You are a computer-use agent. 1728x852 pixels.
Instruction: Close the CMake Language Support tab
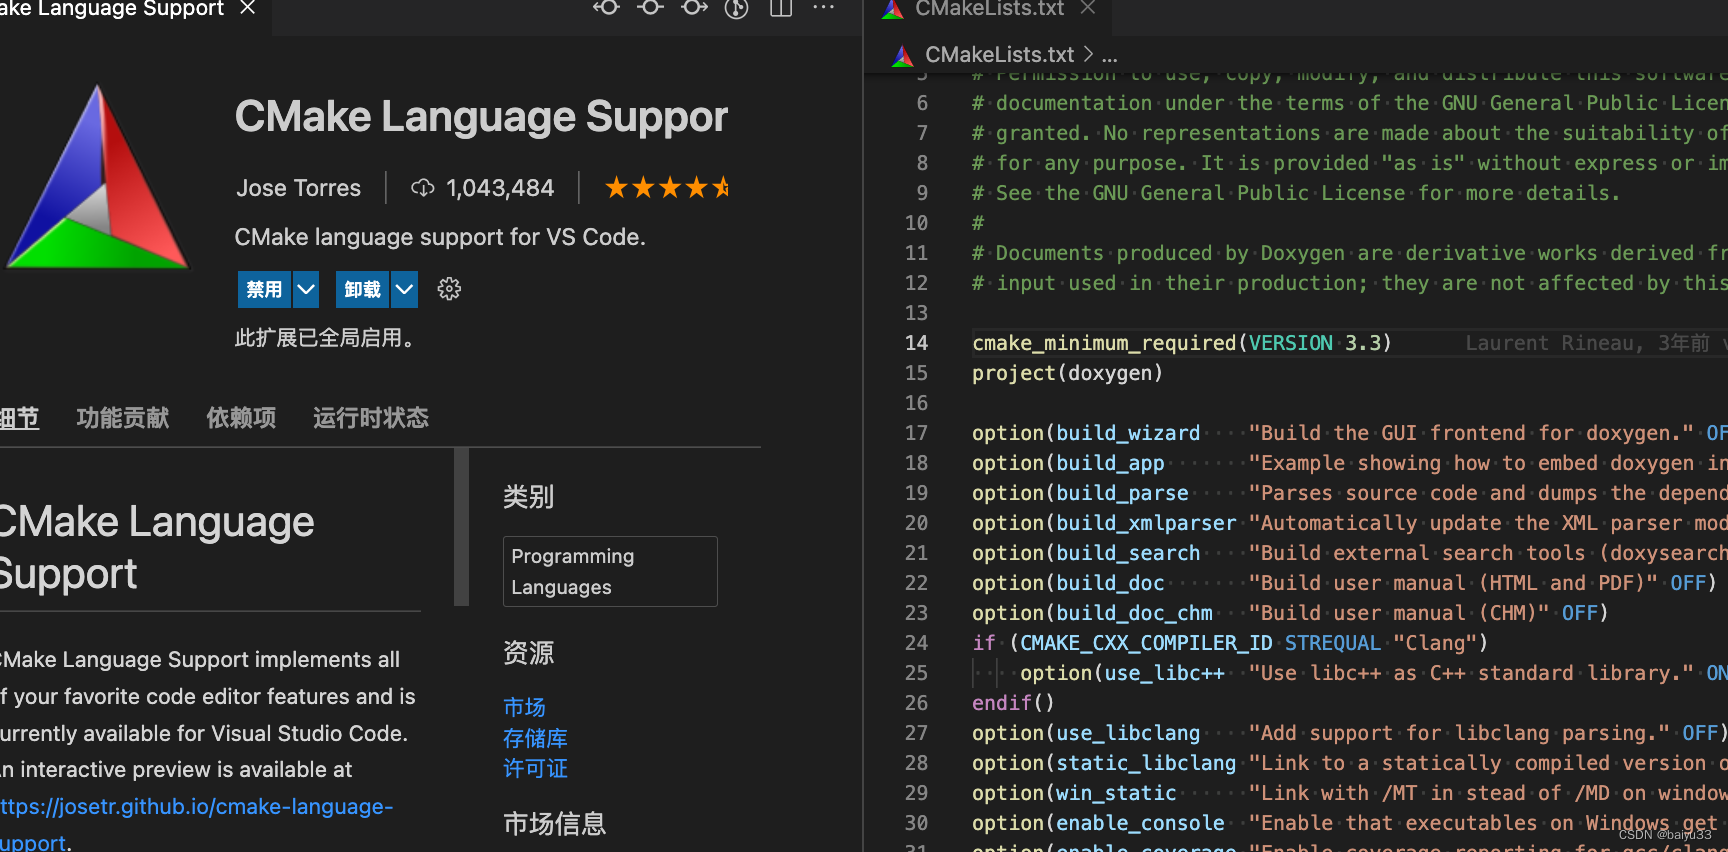(248, 8)
